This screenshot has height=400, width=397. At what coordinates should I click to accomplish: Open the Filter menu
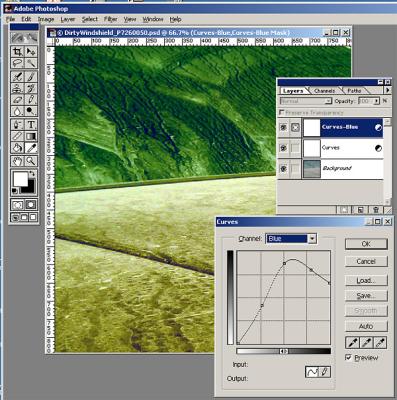coord(110,19)
